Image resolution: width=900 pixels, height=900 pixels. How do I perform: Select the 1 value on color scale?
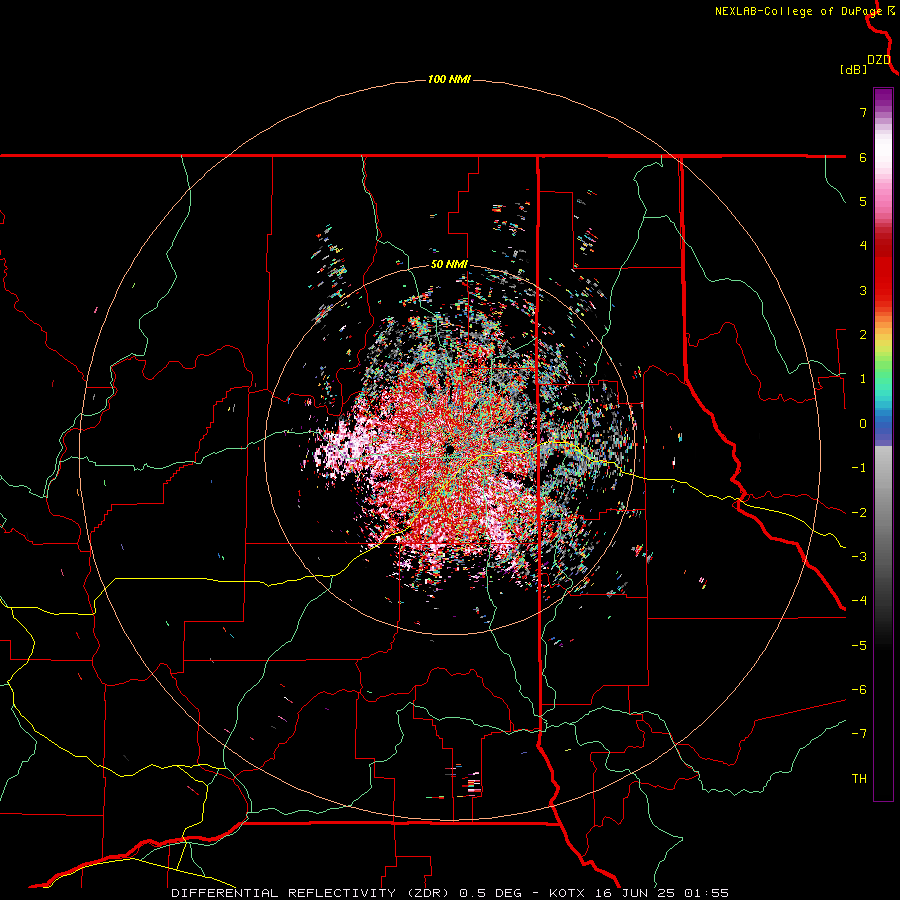pos(863,379)
